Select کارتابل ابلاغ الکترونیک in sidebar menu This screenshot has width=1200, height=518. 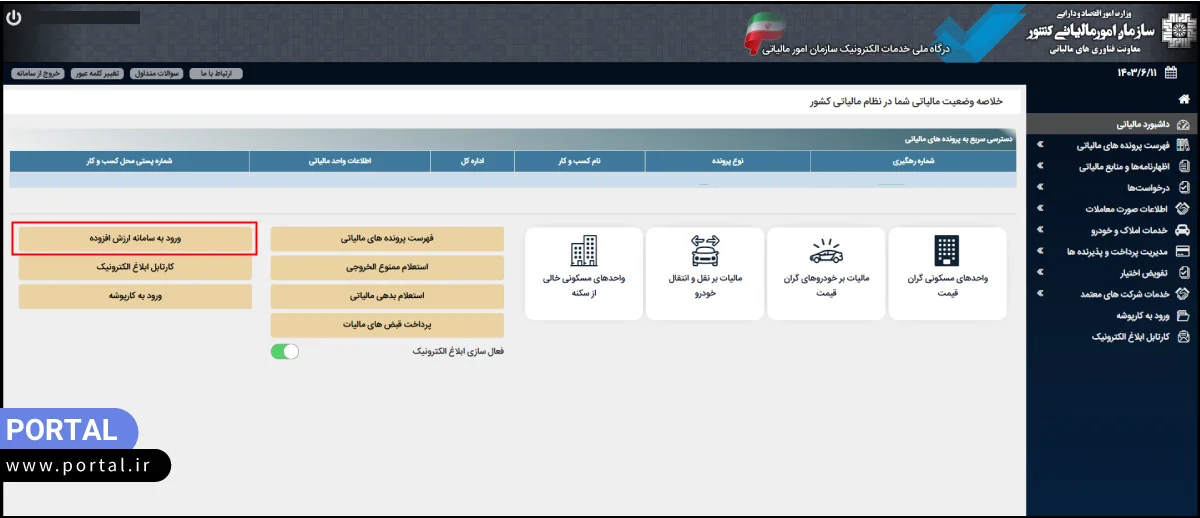[x=1131, y=337]
